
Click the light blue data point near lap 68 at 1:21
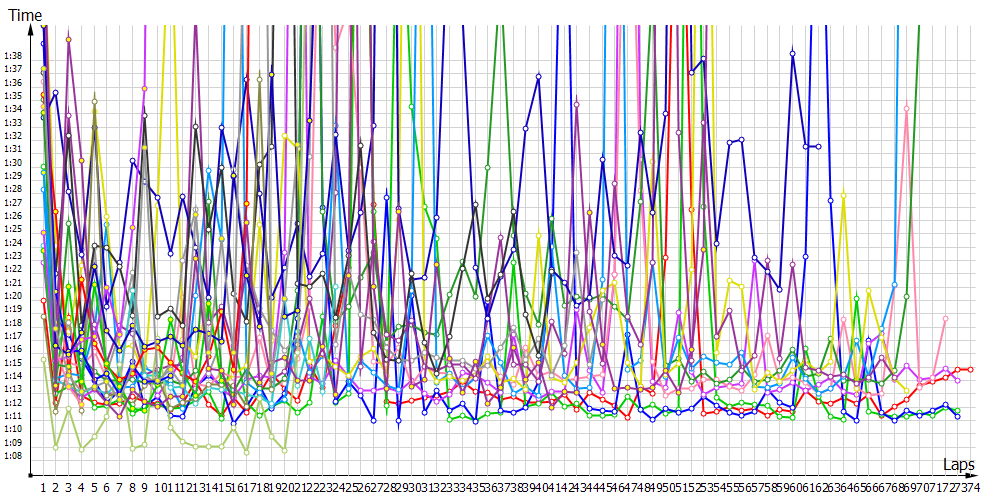[x=895, y=284]
